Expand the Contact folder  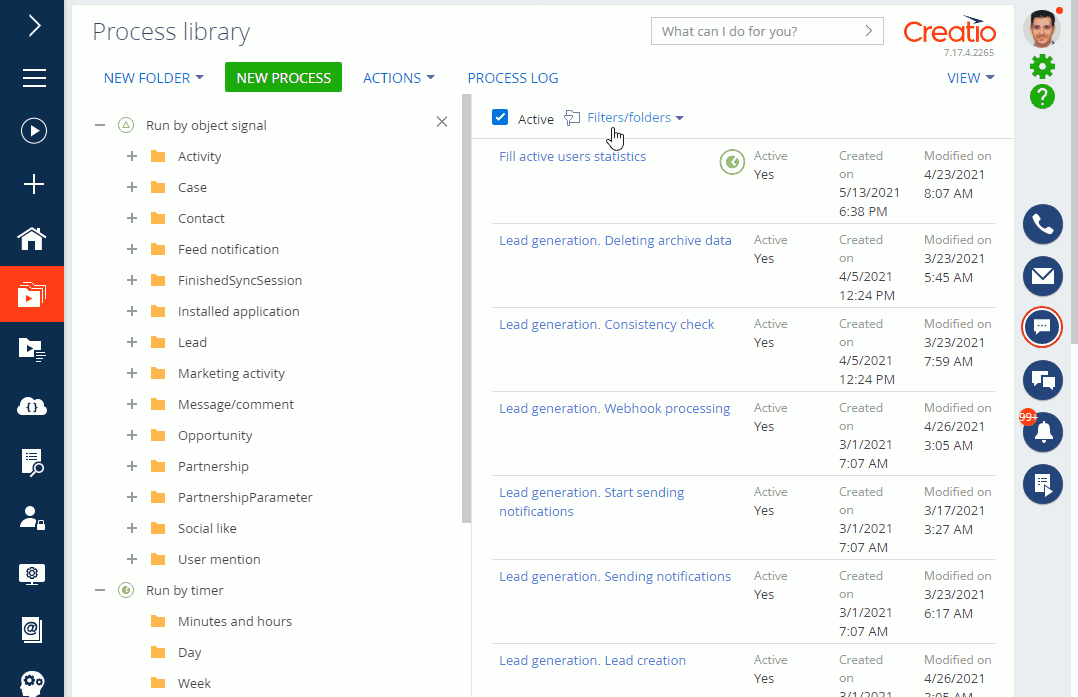tap(132, 218)
